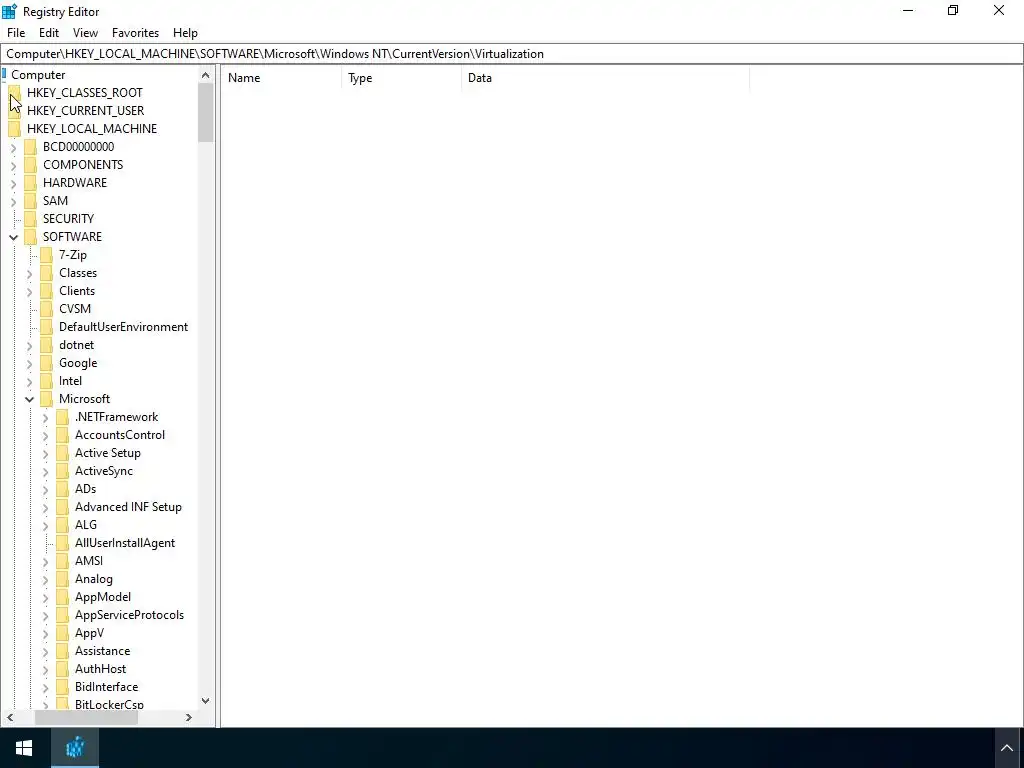Image resolution: width=1024 pixels, height=768 pixels.
Task: Open the Help menu
Action: 185,33
